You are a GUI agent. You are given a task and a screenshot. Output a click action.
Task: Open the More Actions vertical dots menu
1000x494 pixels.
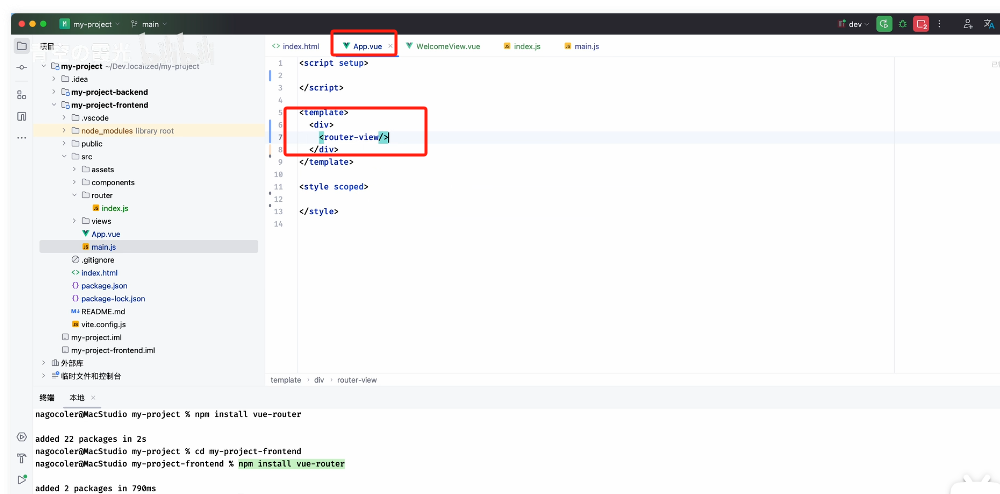(x=939, y=24)
